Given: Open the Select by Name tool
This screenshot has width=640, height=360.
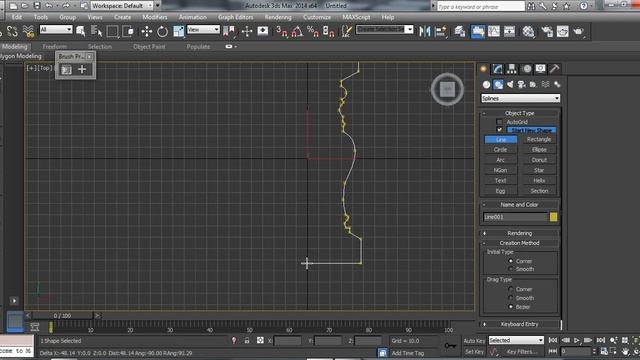Looking at the screenshot, I should click(97, 31).
